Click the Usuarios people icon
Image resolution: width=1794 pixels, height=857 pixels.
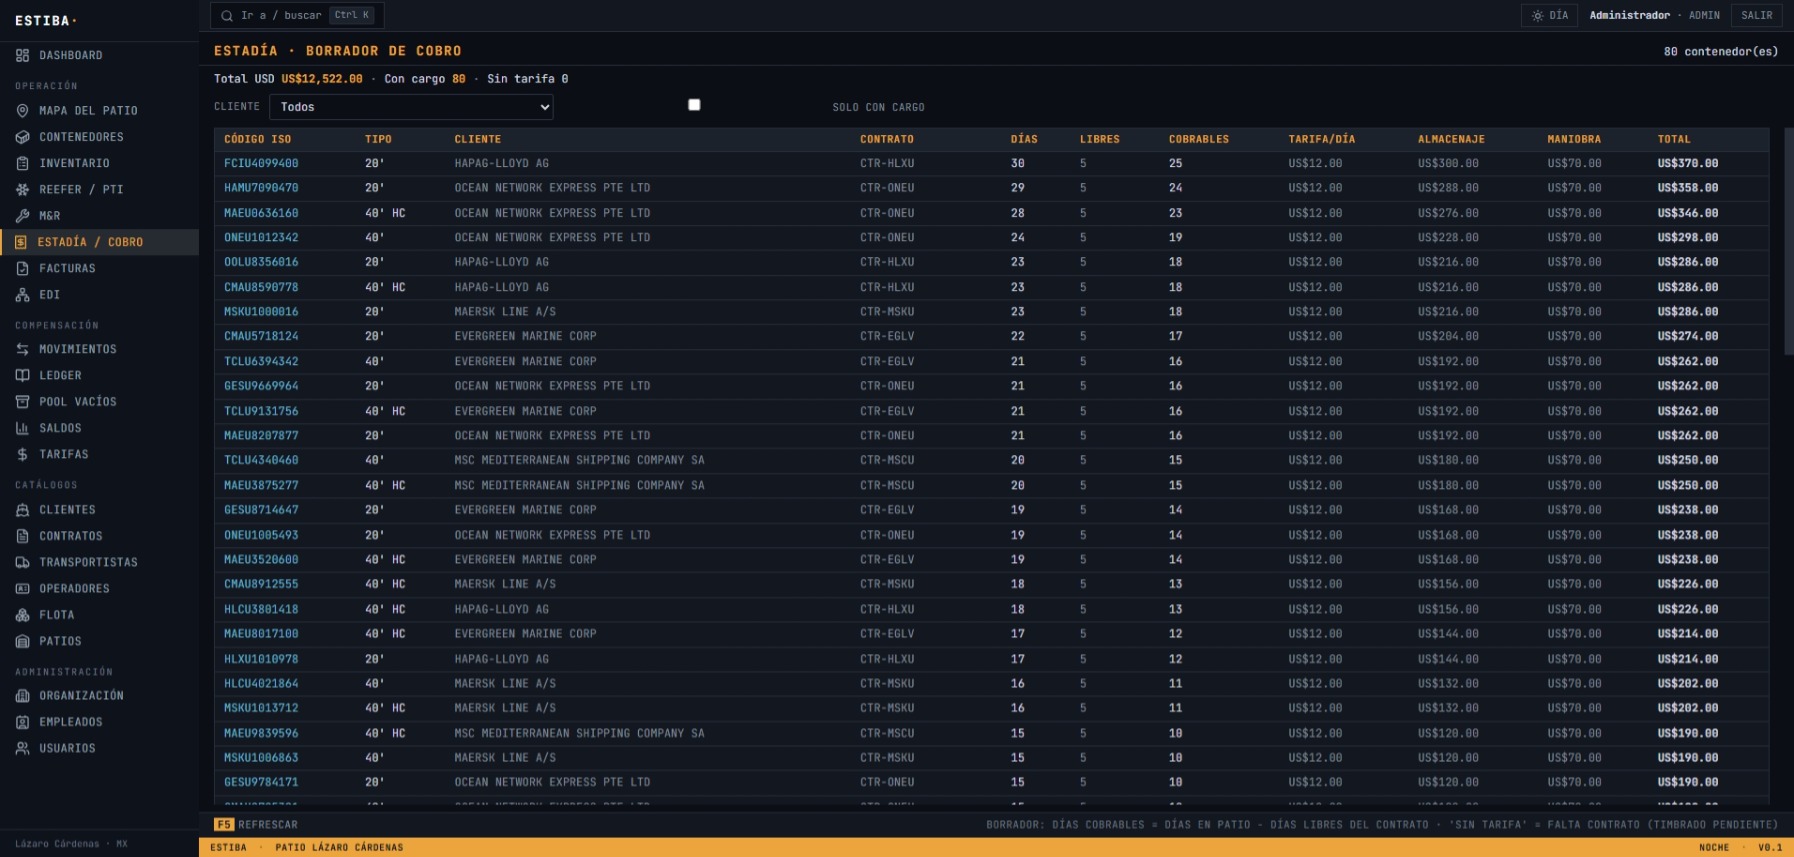22,748
